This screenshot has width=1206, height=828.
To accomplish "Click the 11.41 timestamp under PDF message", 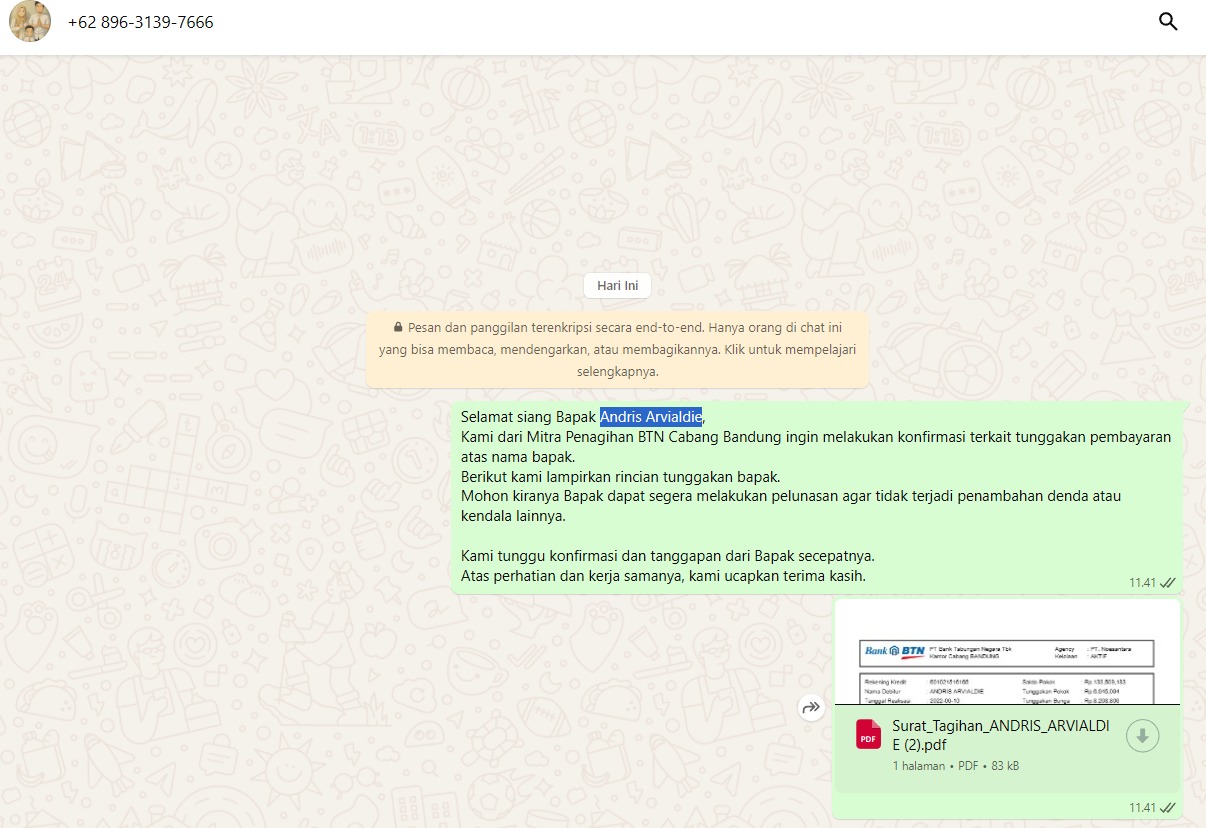I will pos(1142,808).
